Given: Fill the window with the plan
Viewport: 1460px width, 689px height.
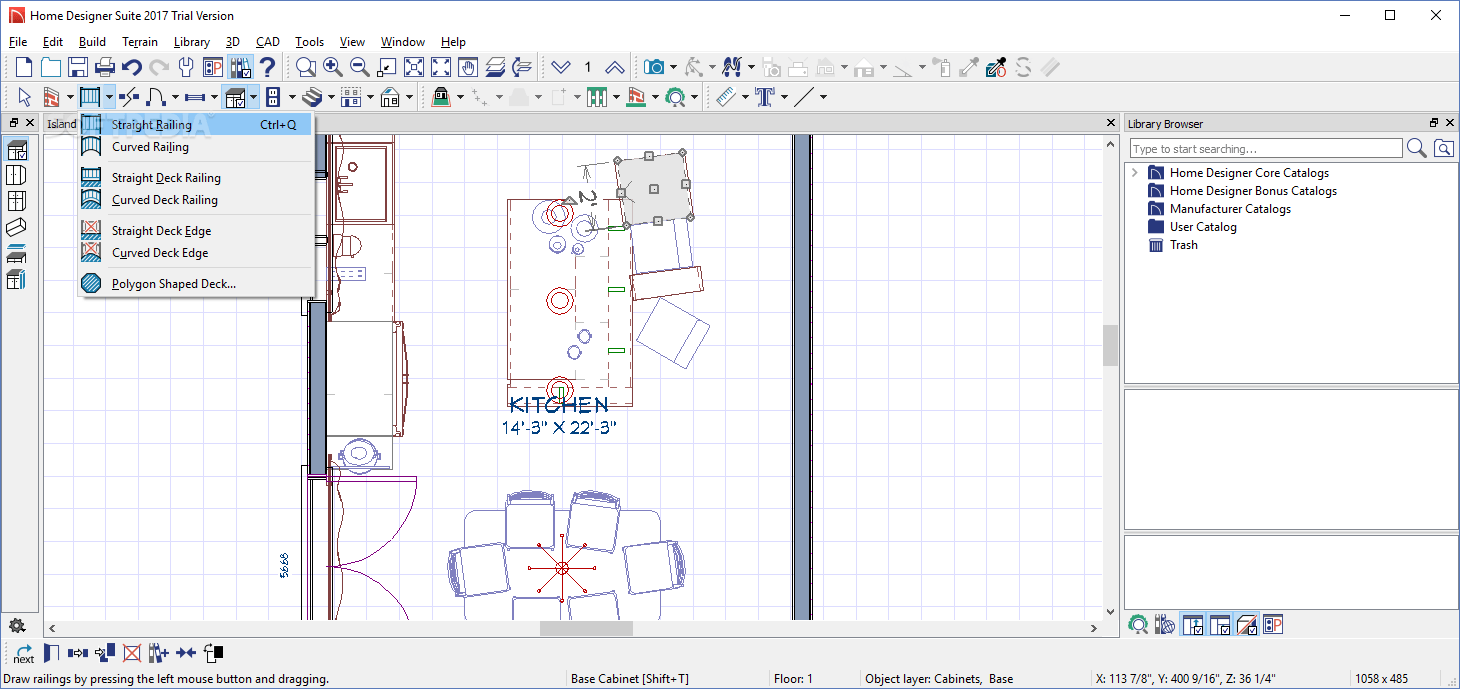Looking at the screenshot, I should pos(414,67).
